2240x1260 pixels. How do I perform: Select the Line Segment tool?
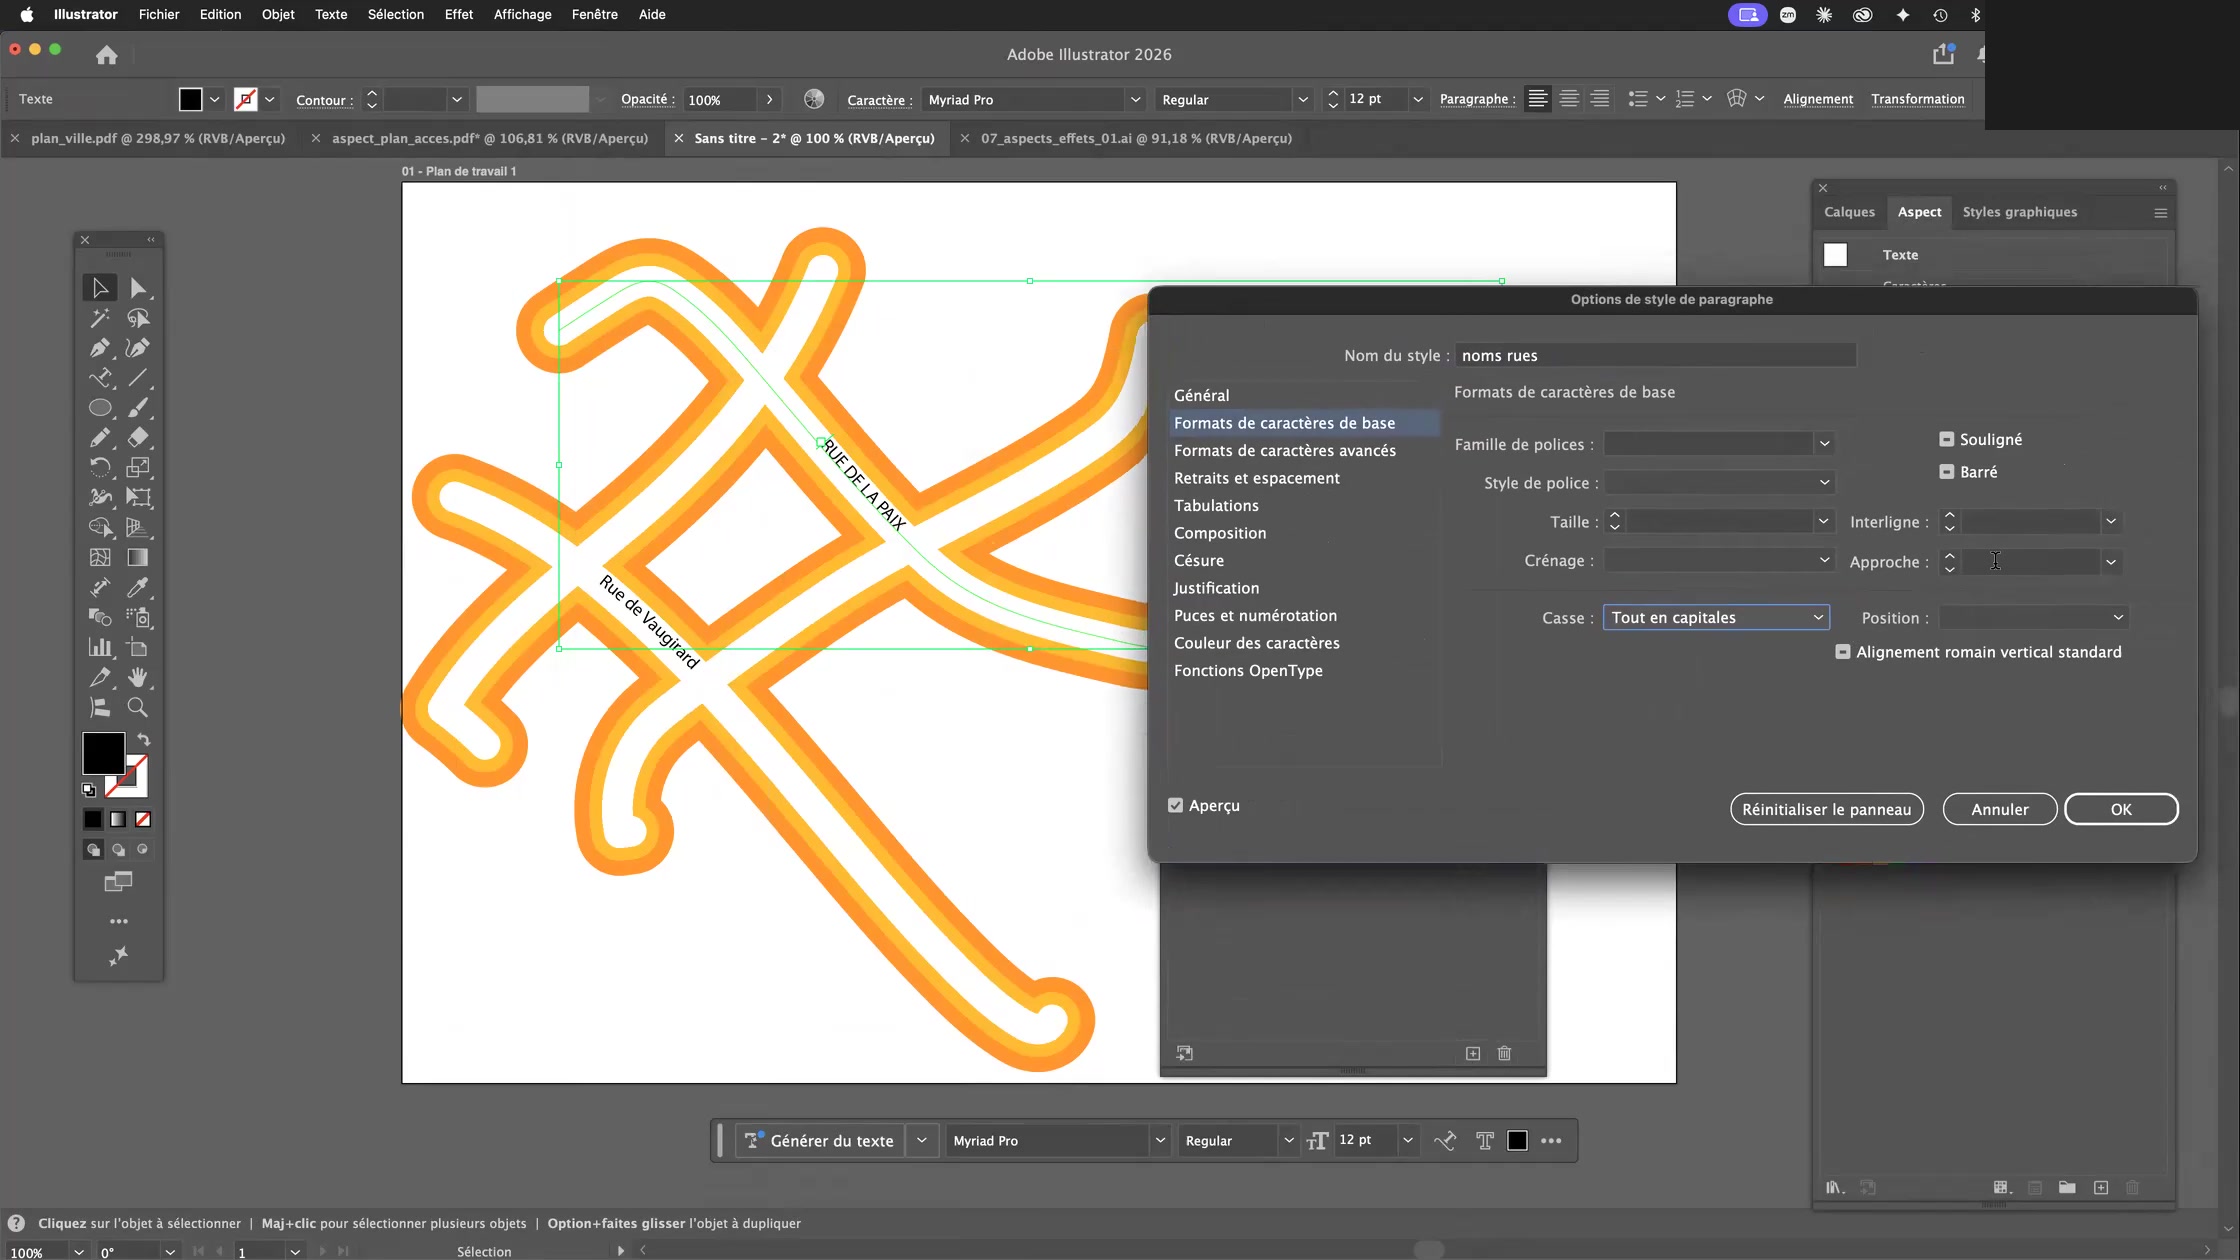(138, 378)
